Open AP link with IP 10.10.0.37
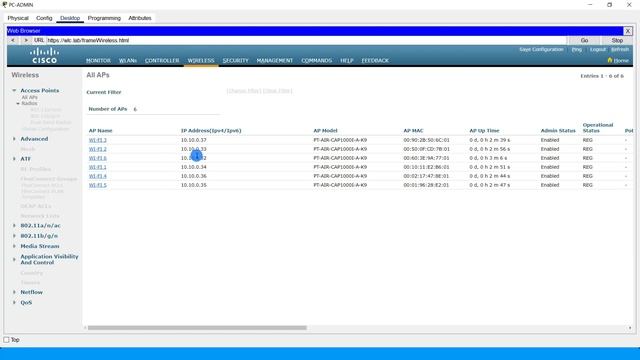 98,140
